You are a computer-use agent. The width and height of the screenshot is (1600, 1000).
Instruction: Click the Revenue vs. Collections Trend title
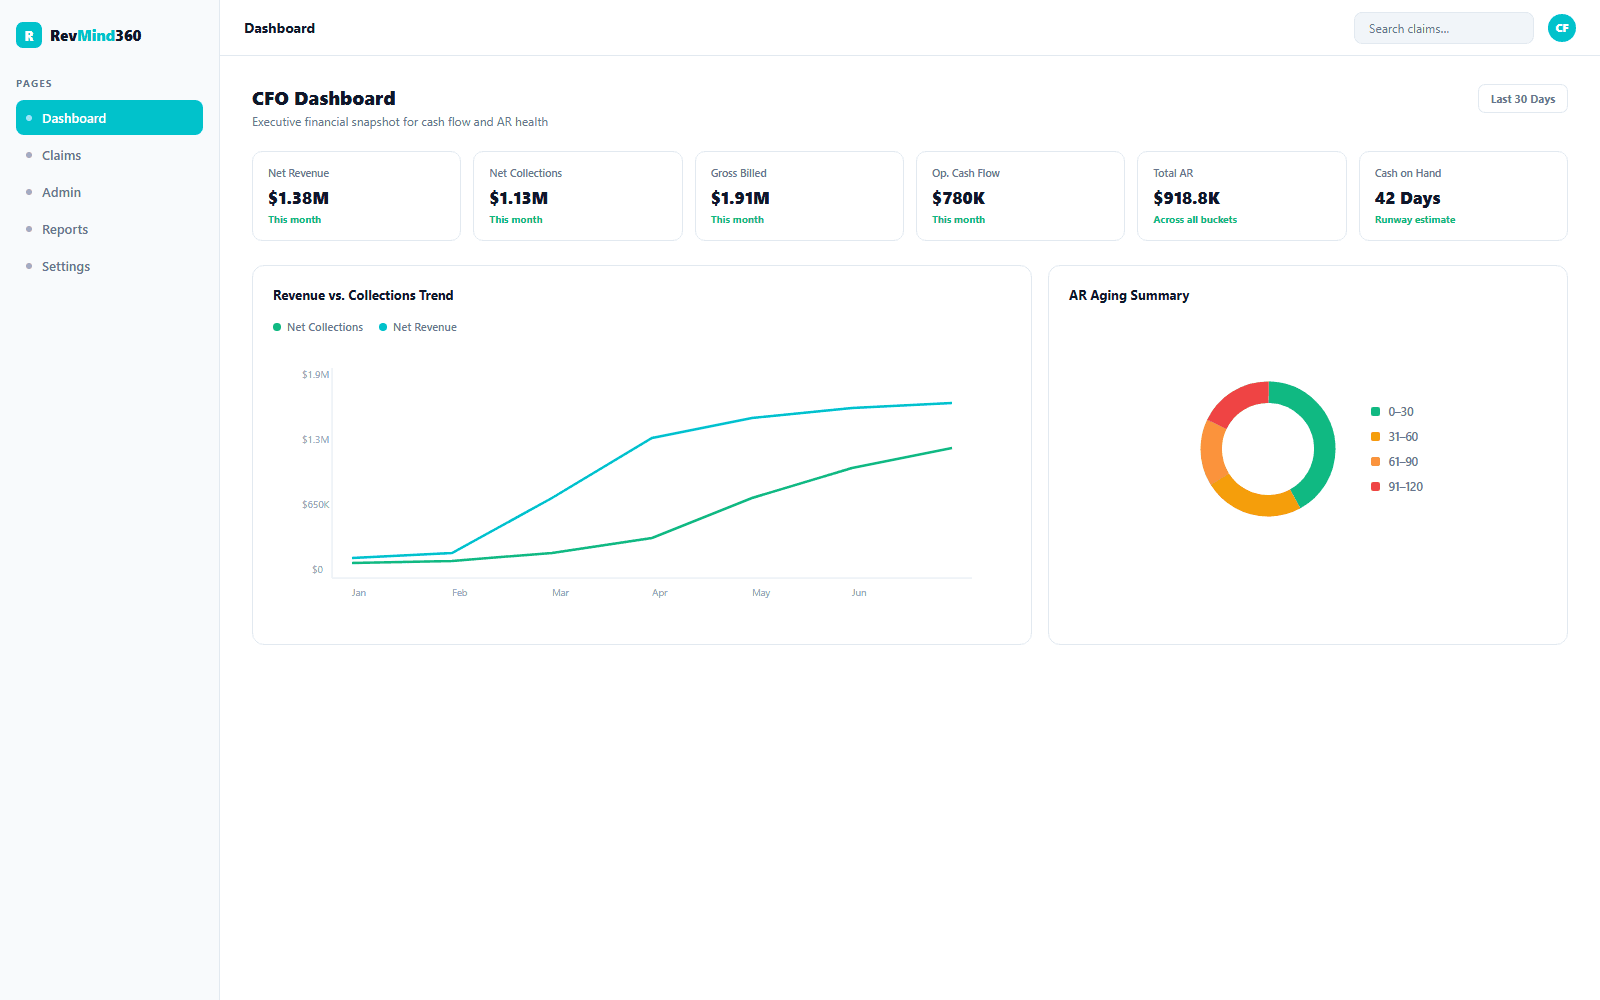363,295
